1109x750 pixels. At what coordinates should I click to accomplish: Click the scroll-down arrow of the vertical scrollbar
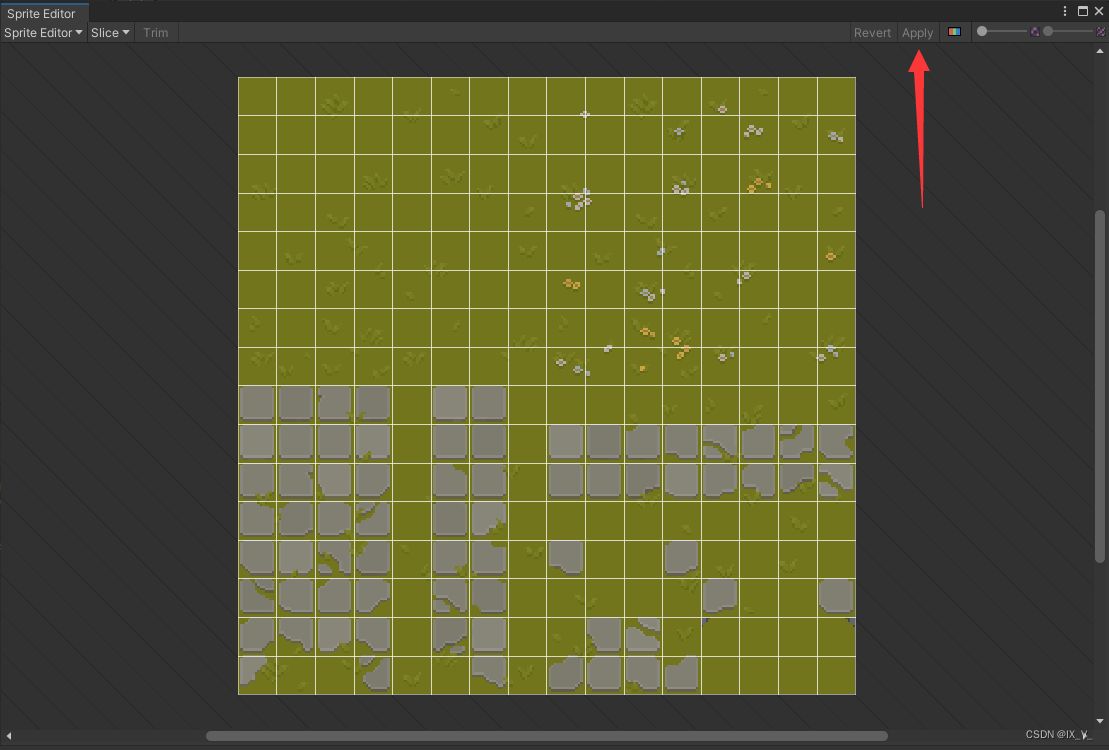[x=1100, y=721]
